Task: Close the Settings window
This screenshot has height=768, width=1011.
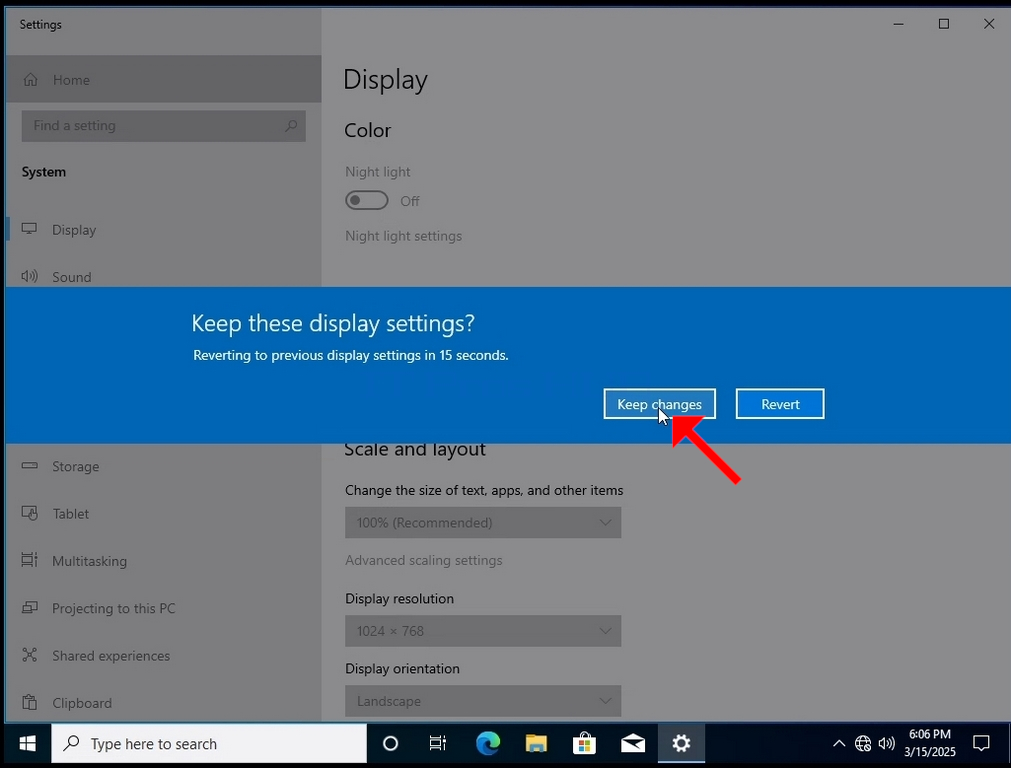Action: point(988,24)
